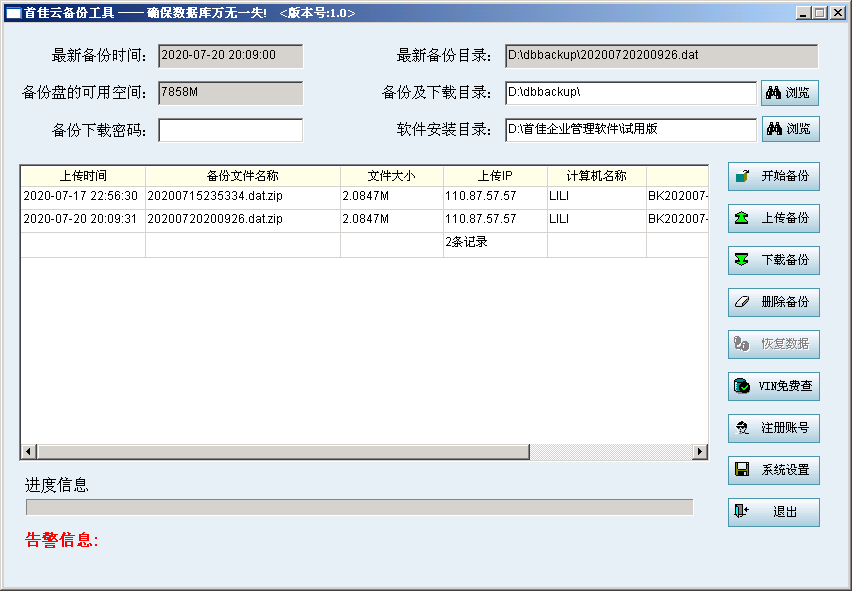Click the progress bar under 进度信息
The width and height of the screenshot is (852, 591).
[x=359, y=507]
